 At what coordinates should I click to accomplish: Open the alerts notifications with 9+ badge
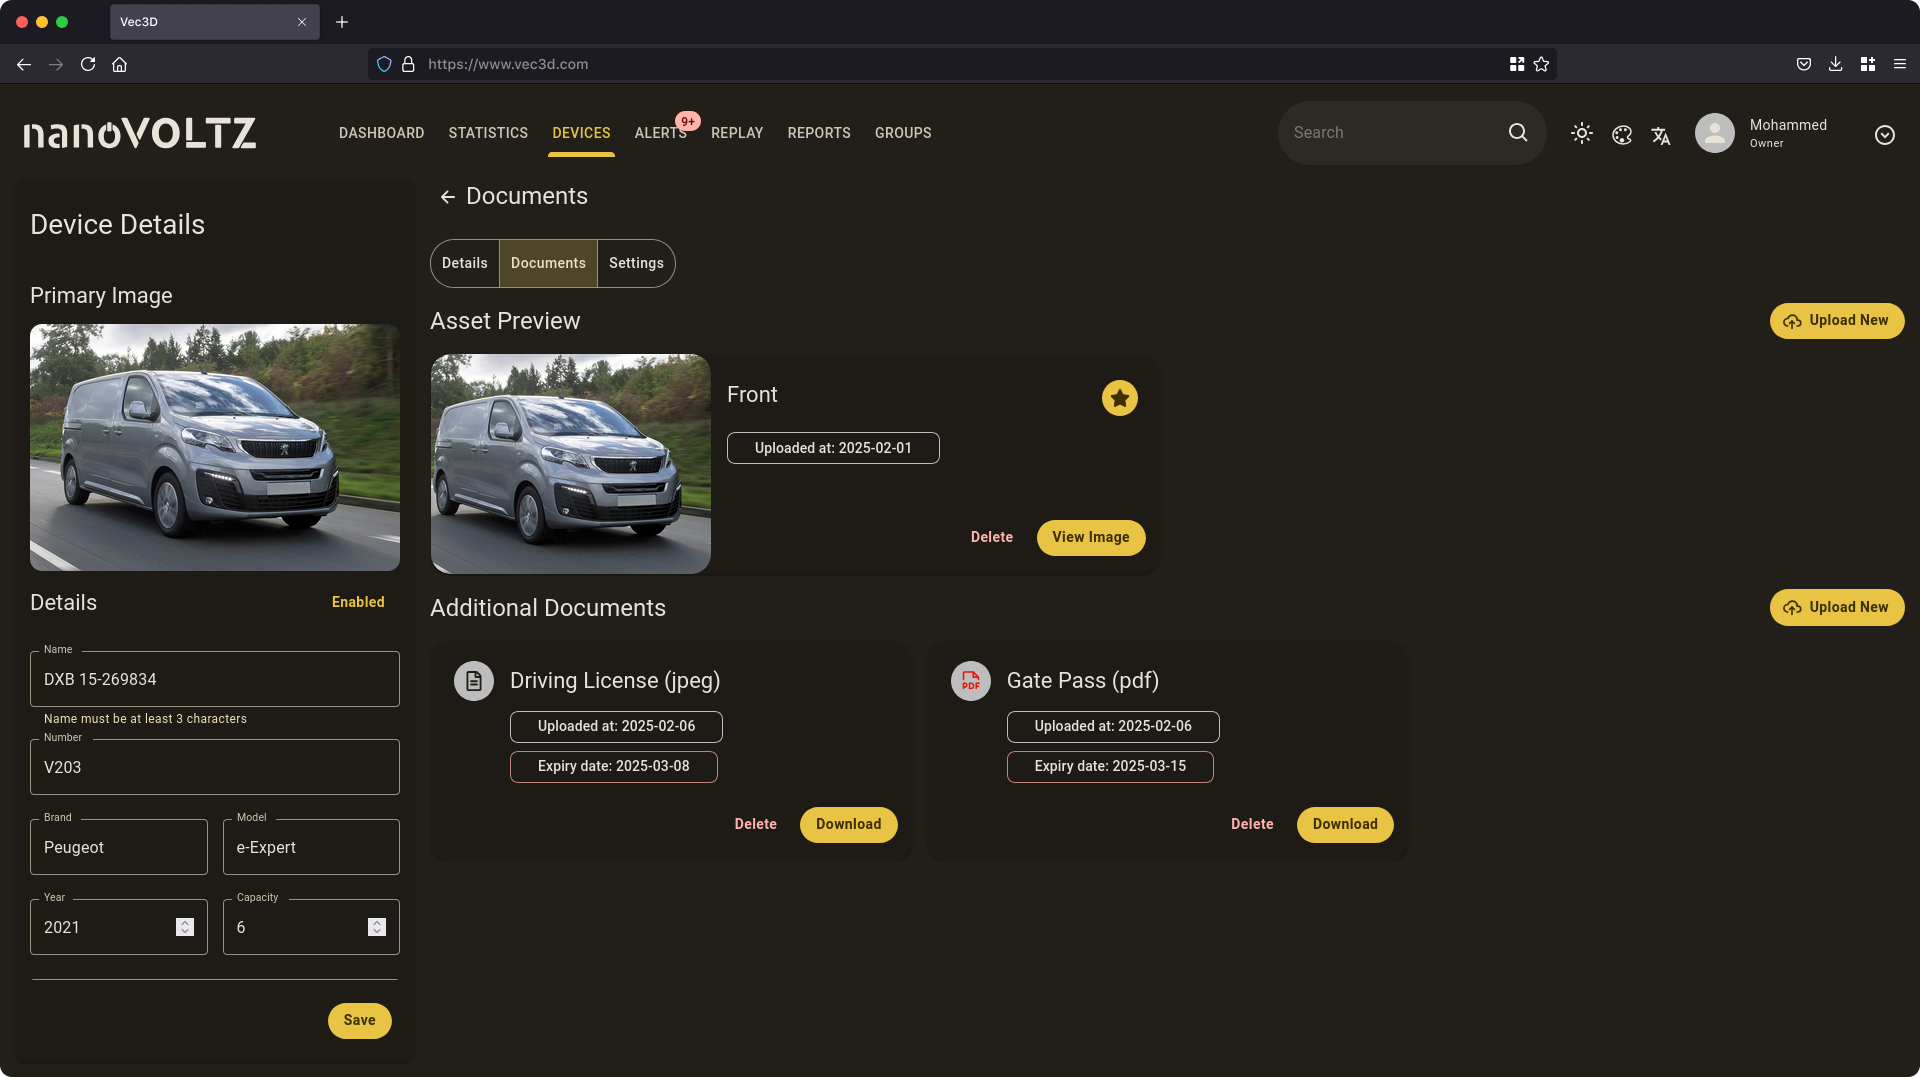pyautogui.click(x=661, y=133)
